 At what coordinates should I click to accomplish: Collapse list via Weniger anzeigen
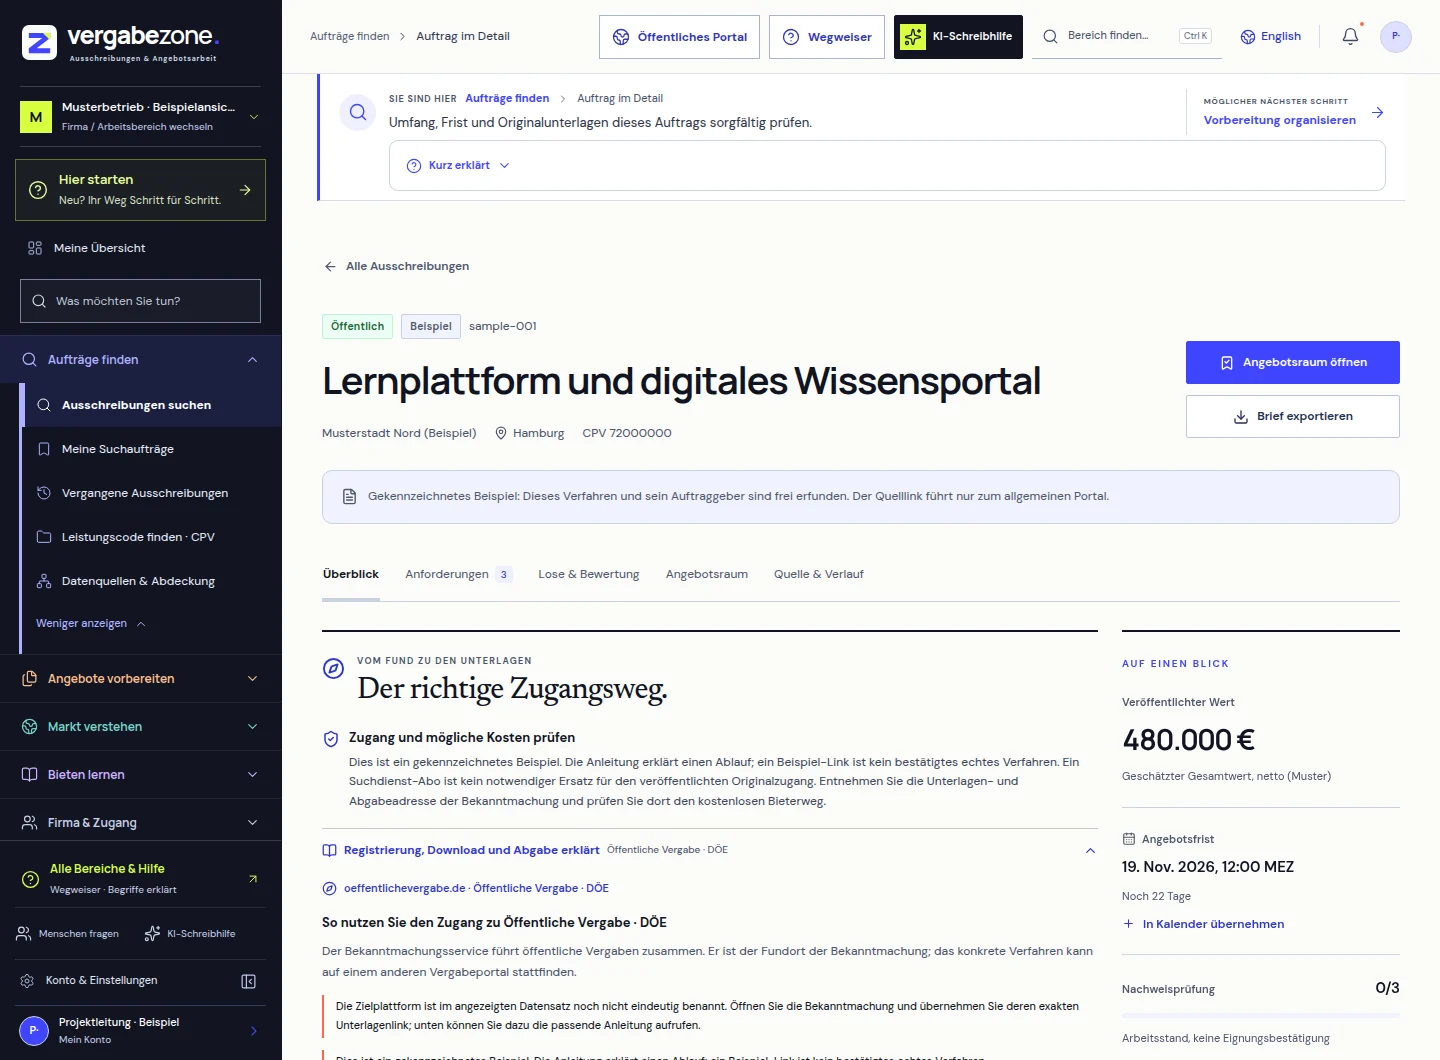(x=91, y=624)
